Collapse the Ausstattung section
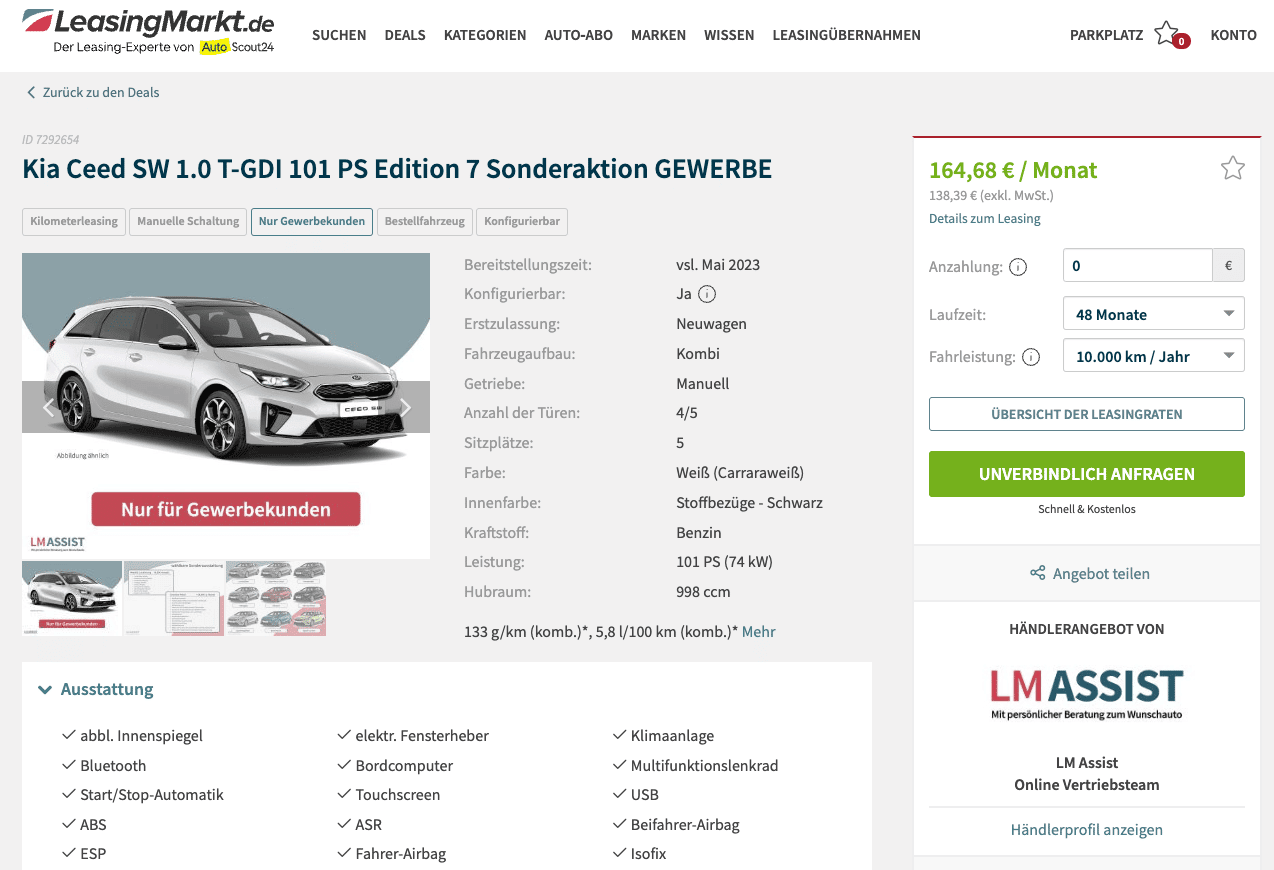1274x870 pixels. (x=96, y=689)
